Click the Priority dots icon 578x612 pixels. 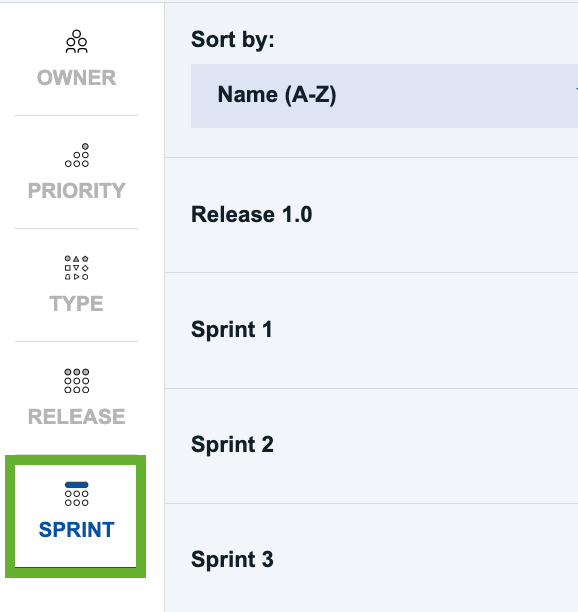tap(77, 155)
